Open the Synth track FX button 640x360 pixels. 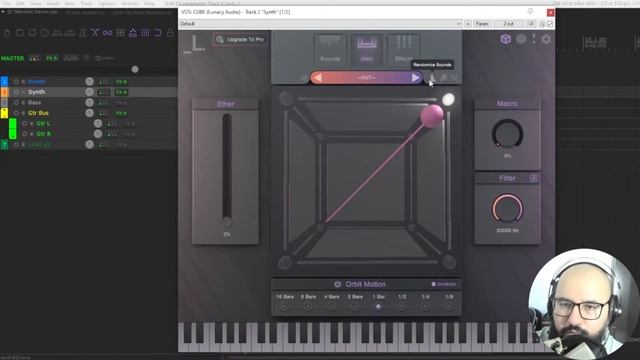click(x=121, y=92)
